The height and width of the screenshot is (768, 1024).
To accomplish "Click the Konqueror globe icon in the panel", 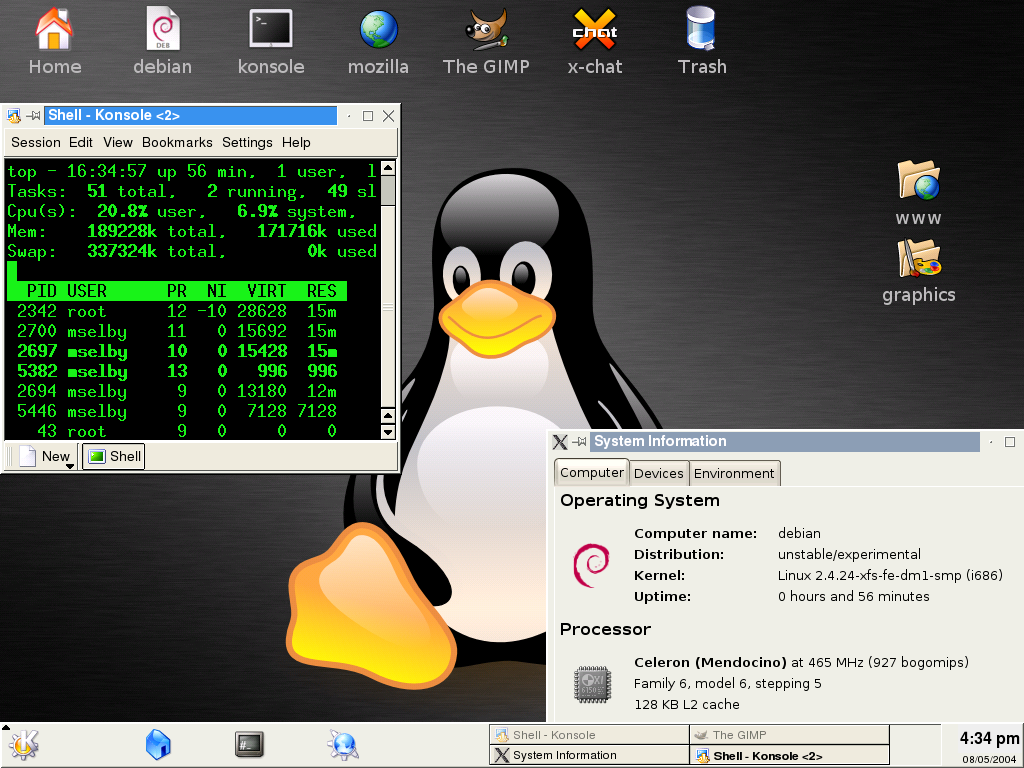I will [342, 744].
